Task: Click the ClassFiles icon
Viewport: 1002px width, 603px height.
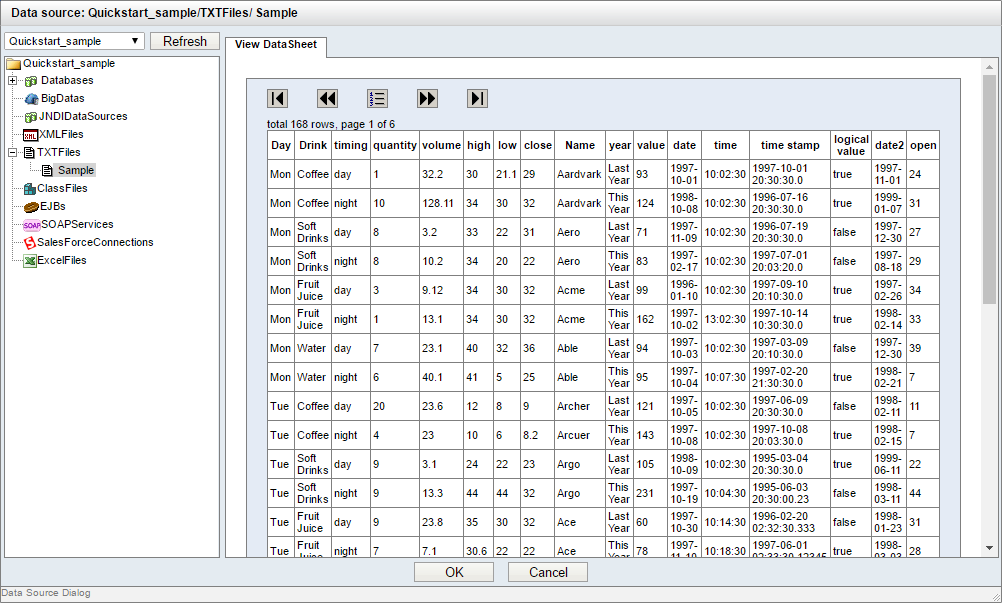Action: [x=29, y=188]
